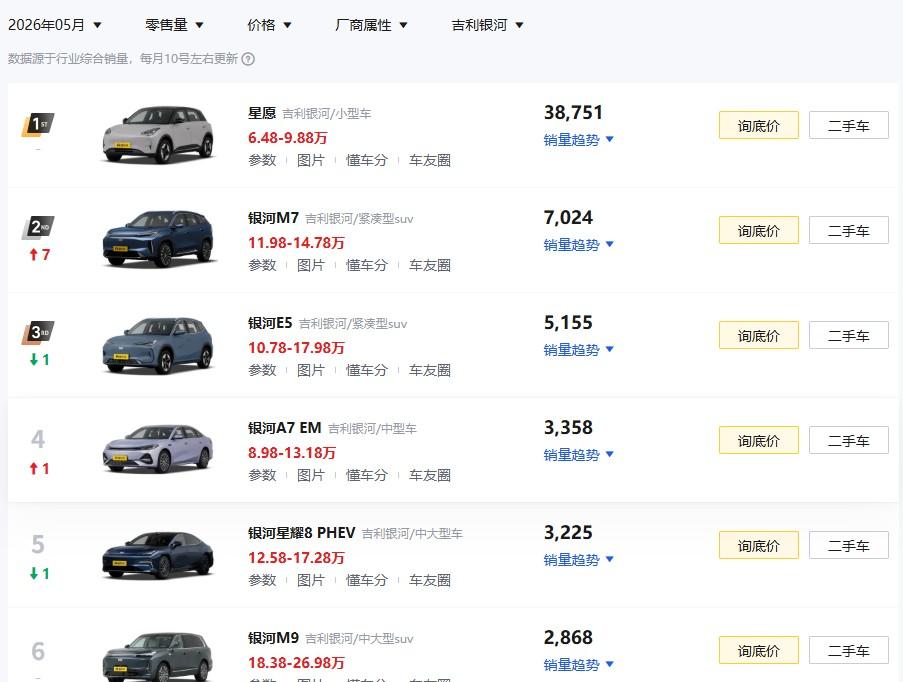
Task: Open 参数 link for 银河星耀8 PHEV
Action: pos(262,580)
